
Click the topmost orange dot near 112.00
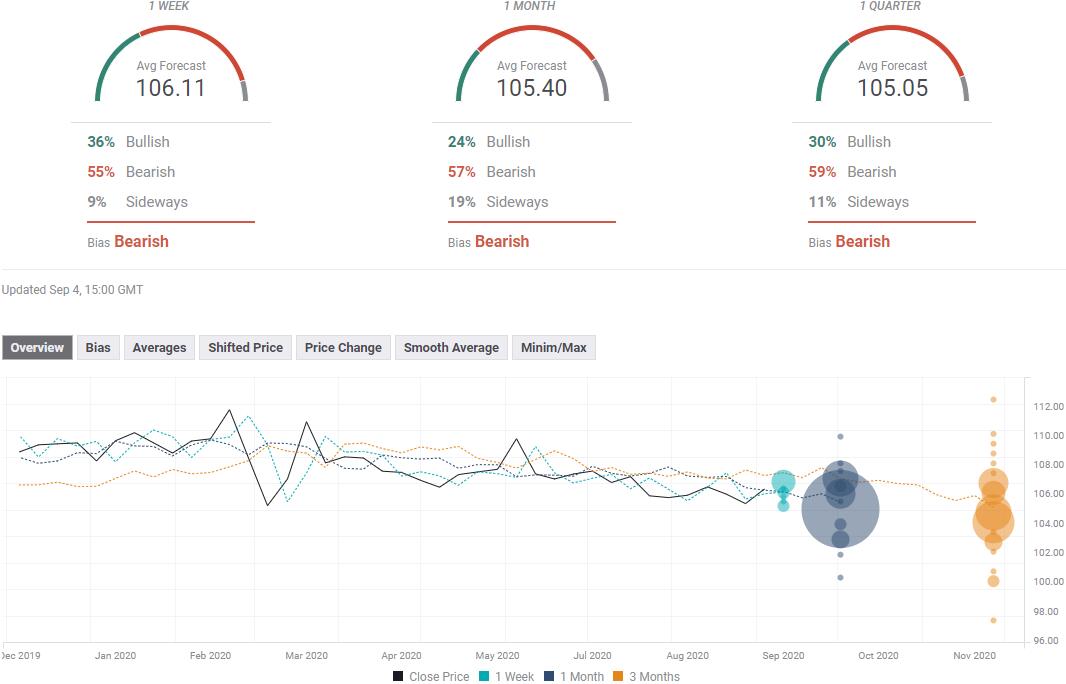[x=993, y=400]
